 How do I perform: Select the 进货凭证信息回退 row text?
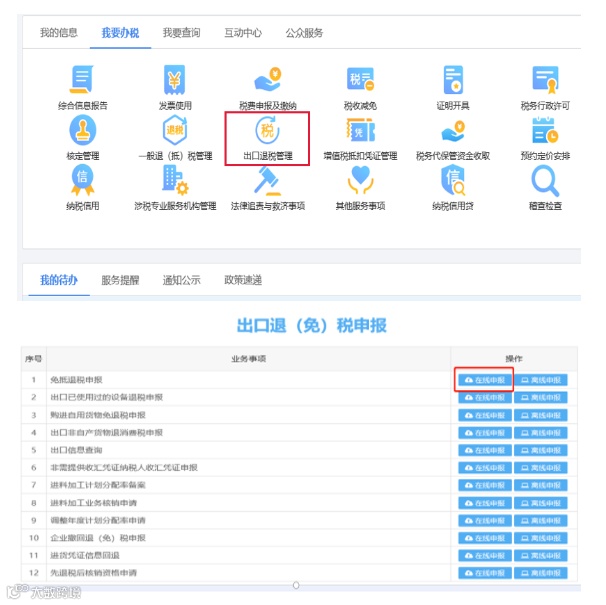85,556
